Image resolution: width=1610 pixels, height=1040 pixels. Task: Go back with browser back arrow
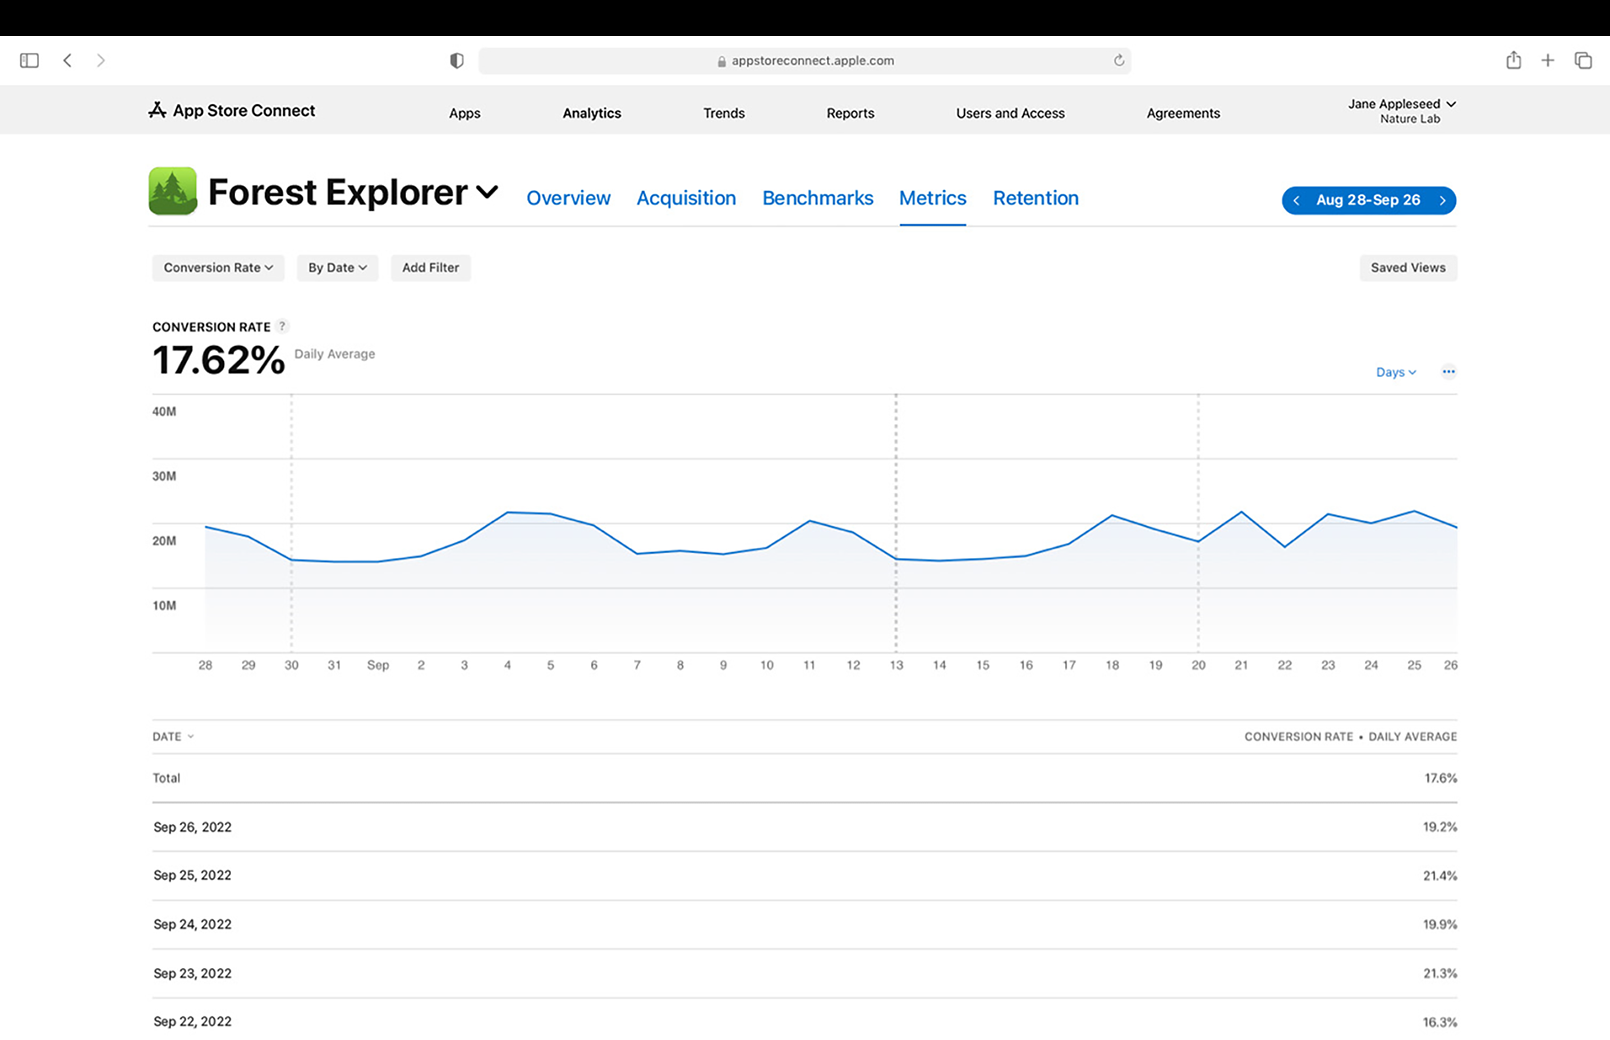[68, 61]
